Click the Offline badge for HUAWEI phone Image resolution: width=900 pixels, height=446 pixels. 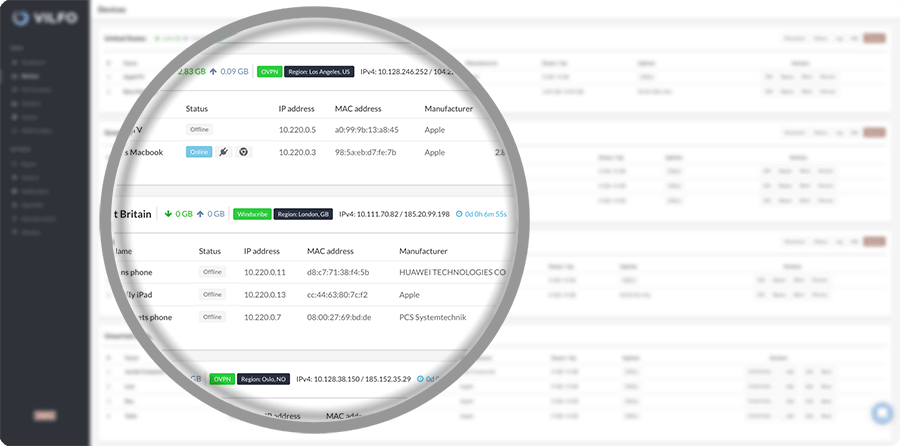coord(212,272)
